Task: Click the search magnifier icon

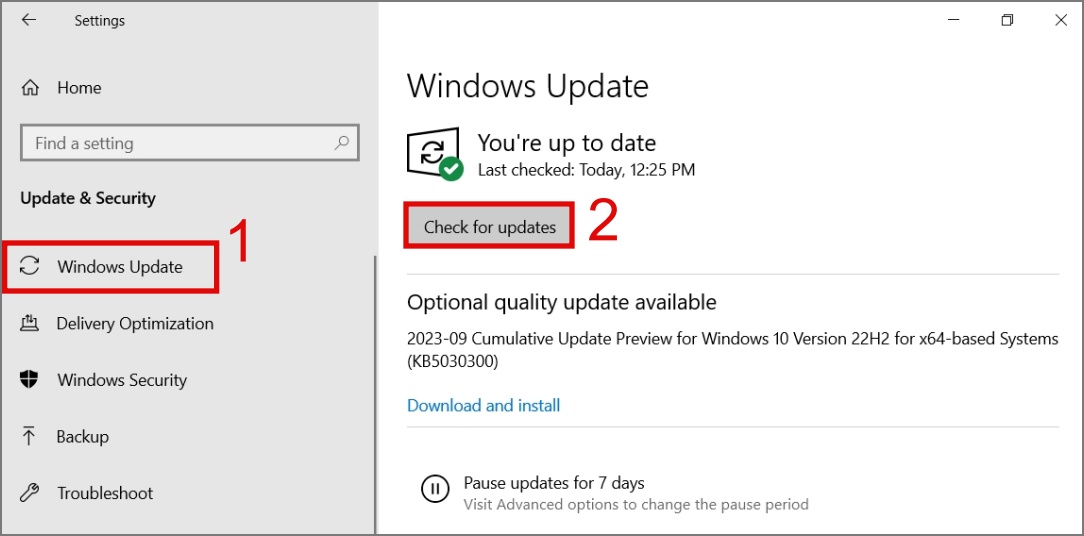Action: coord(342,143)
